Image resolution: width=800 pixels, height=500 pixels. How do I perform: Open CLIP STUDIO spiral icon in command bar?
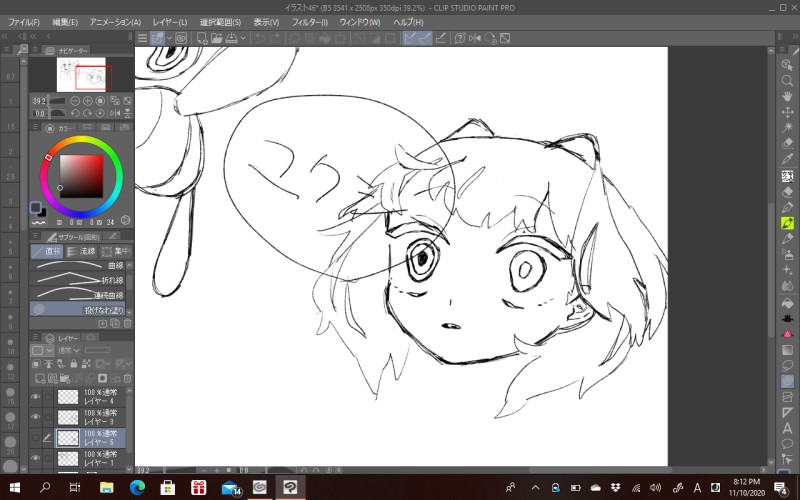point(181,38)
